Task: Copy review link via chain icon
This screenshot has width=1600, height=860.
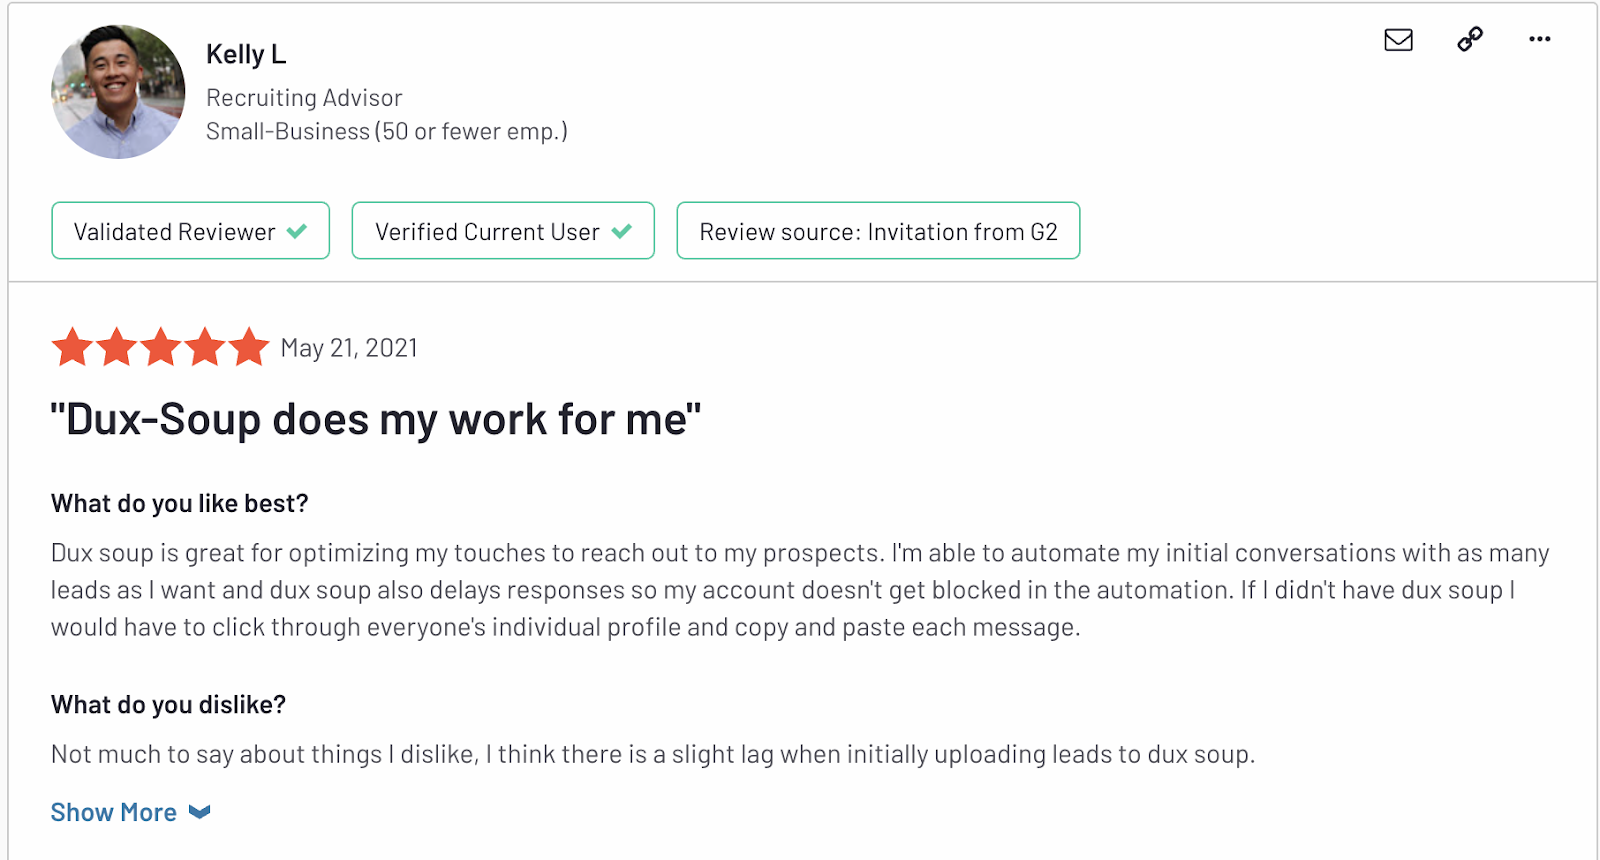Action: pyautogui.click(x=1470, y=39)
